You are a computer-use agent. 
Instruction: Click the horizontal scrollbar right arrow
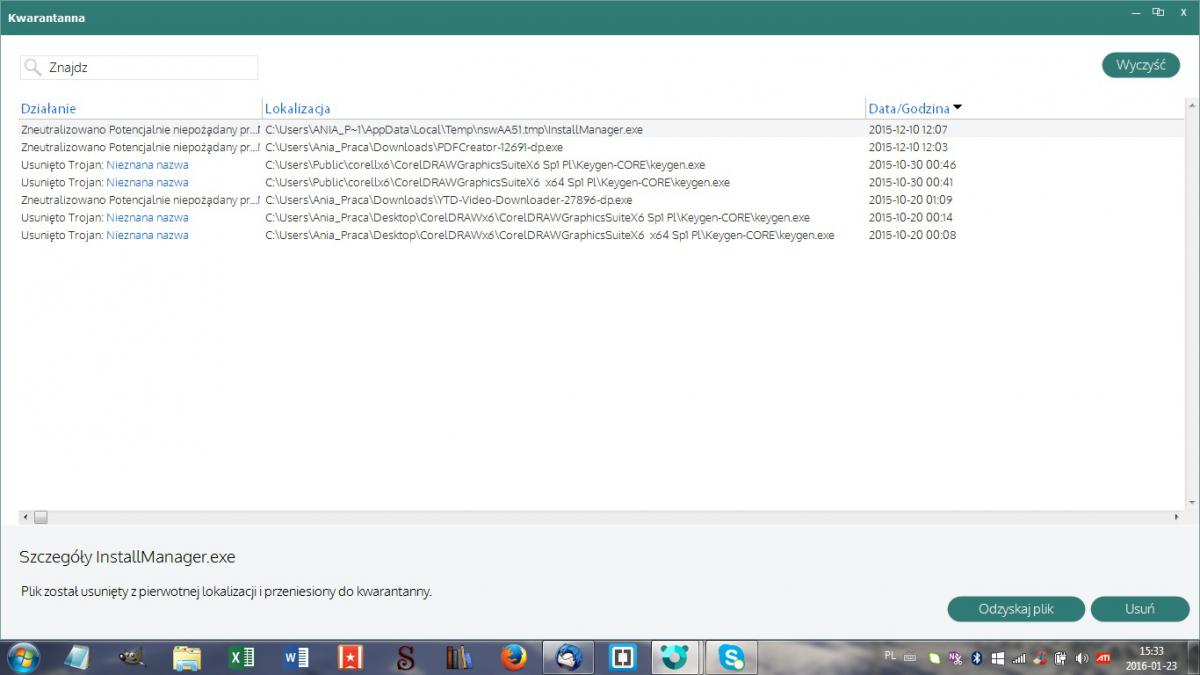point(1177,517)
